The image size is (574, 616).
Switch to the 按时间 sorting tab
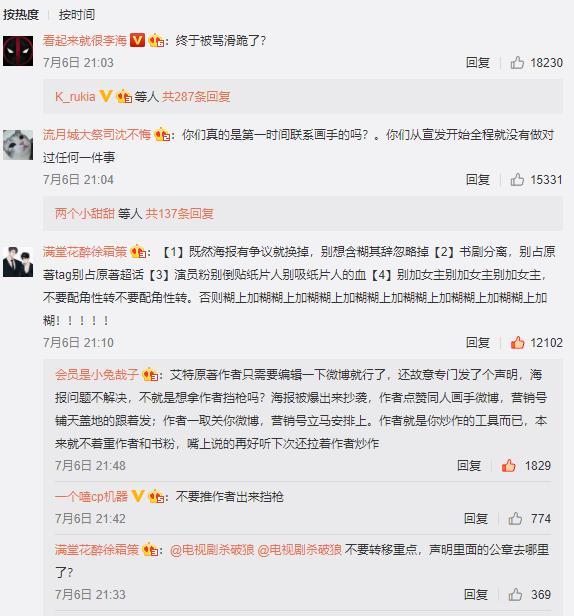point(77,15)
